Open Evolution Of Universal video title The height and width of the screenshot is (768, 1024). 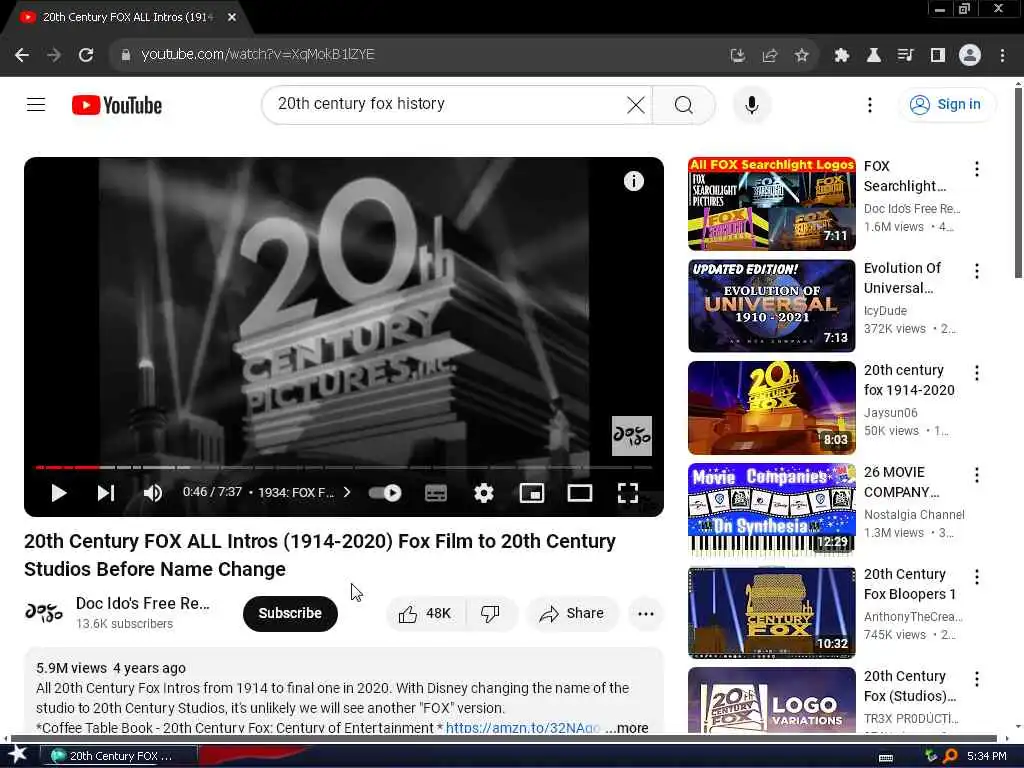point(902,278)
